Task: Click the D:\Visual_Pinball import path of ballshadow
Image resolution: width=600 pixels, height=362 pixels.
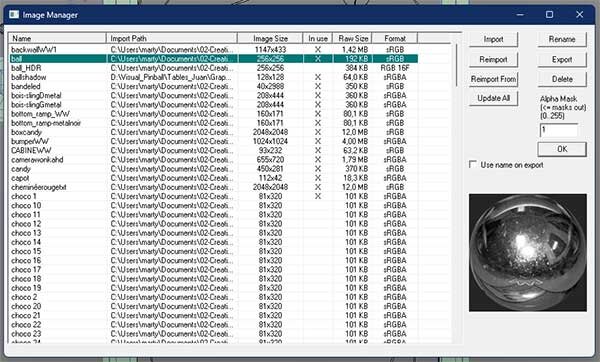Action: (x=171, y=77)
